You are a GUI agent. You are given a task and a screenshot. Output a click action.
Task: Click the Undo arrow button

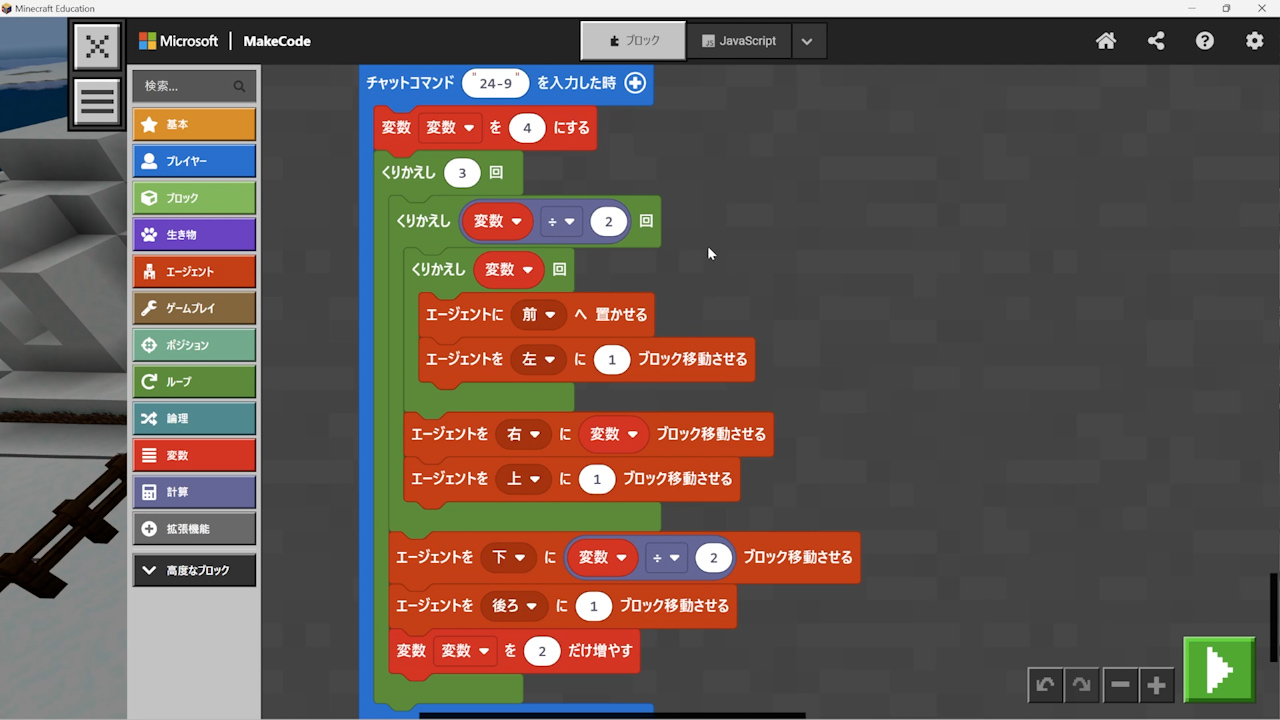tap(1045, 685)
